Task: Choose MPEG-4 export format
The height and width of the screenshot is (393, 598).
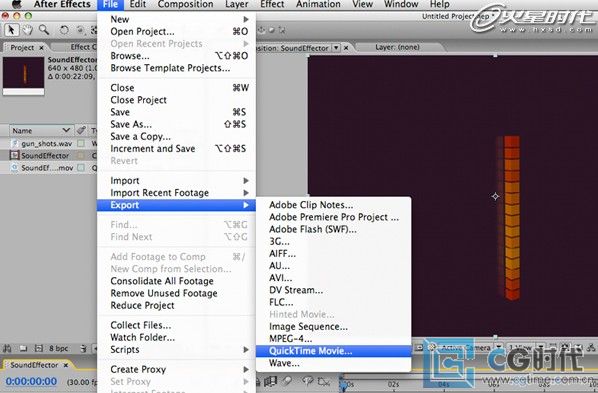Action: click(334, 339)
